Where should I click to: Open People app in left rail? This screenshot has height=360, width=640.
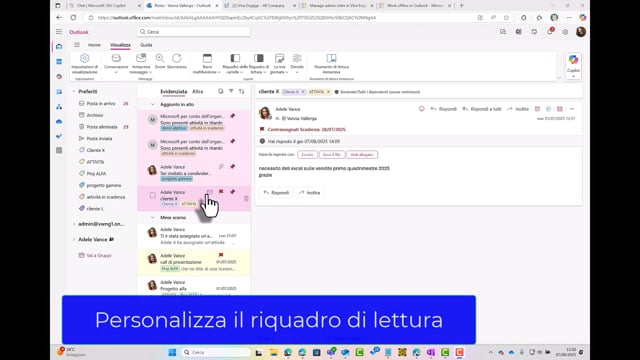coord(59,91)
